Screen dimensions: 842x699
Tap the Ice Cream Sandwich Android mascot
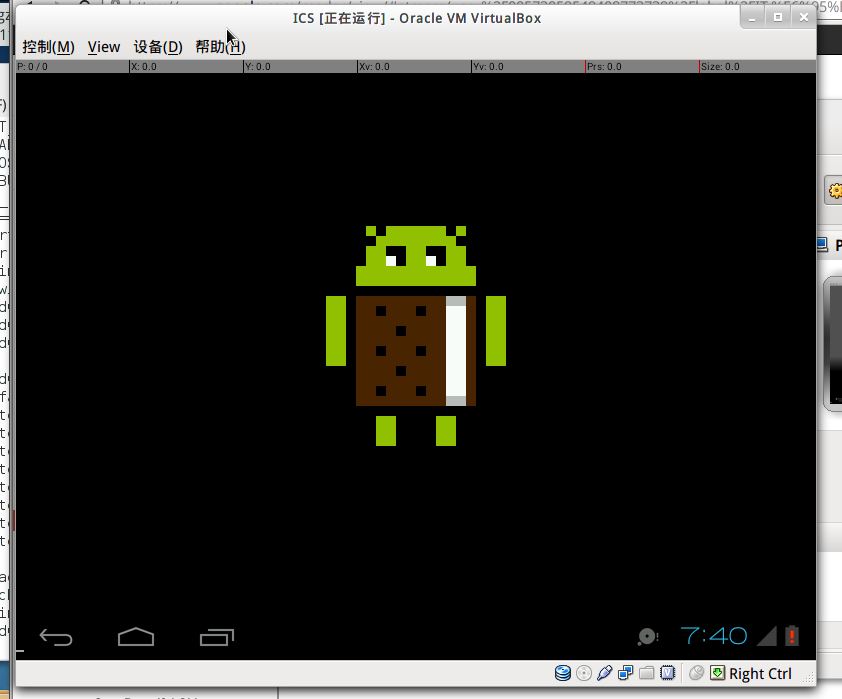click(416, 336)
